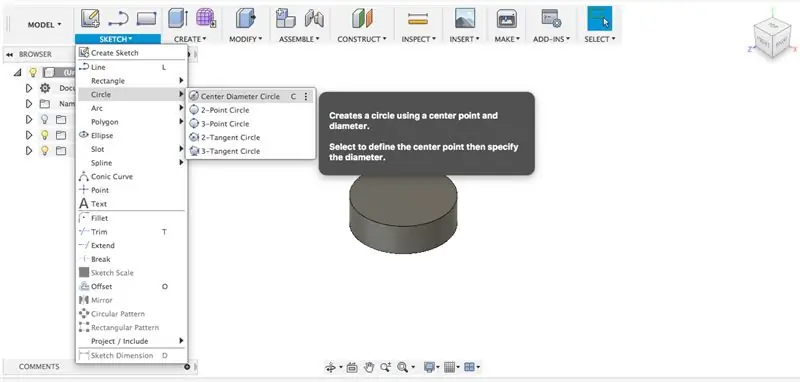Screen dimensions: 800x382
Task: Open the MODEL workspace dropdown
Action: coord(44,24)
